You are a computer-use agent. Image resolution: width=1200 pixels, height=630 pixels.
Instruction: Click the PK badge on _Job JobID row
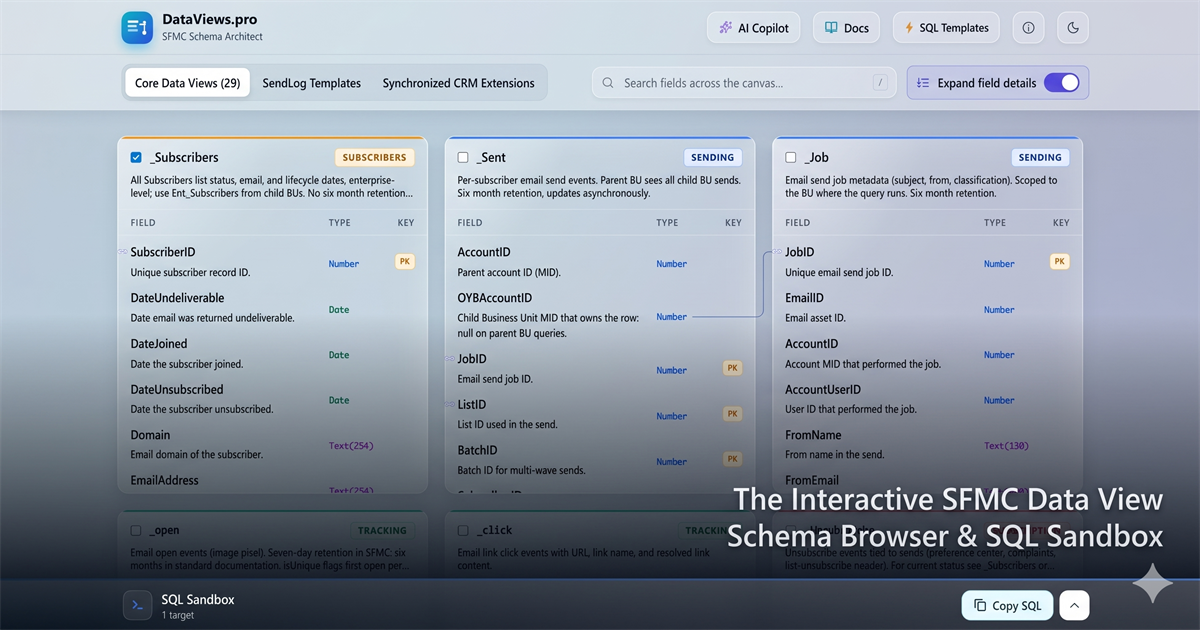pos(1060,261)
